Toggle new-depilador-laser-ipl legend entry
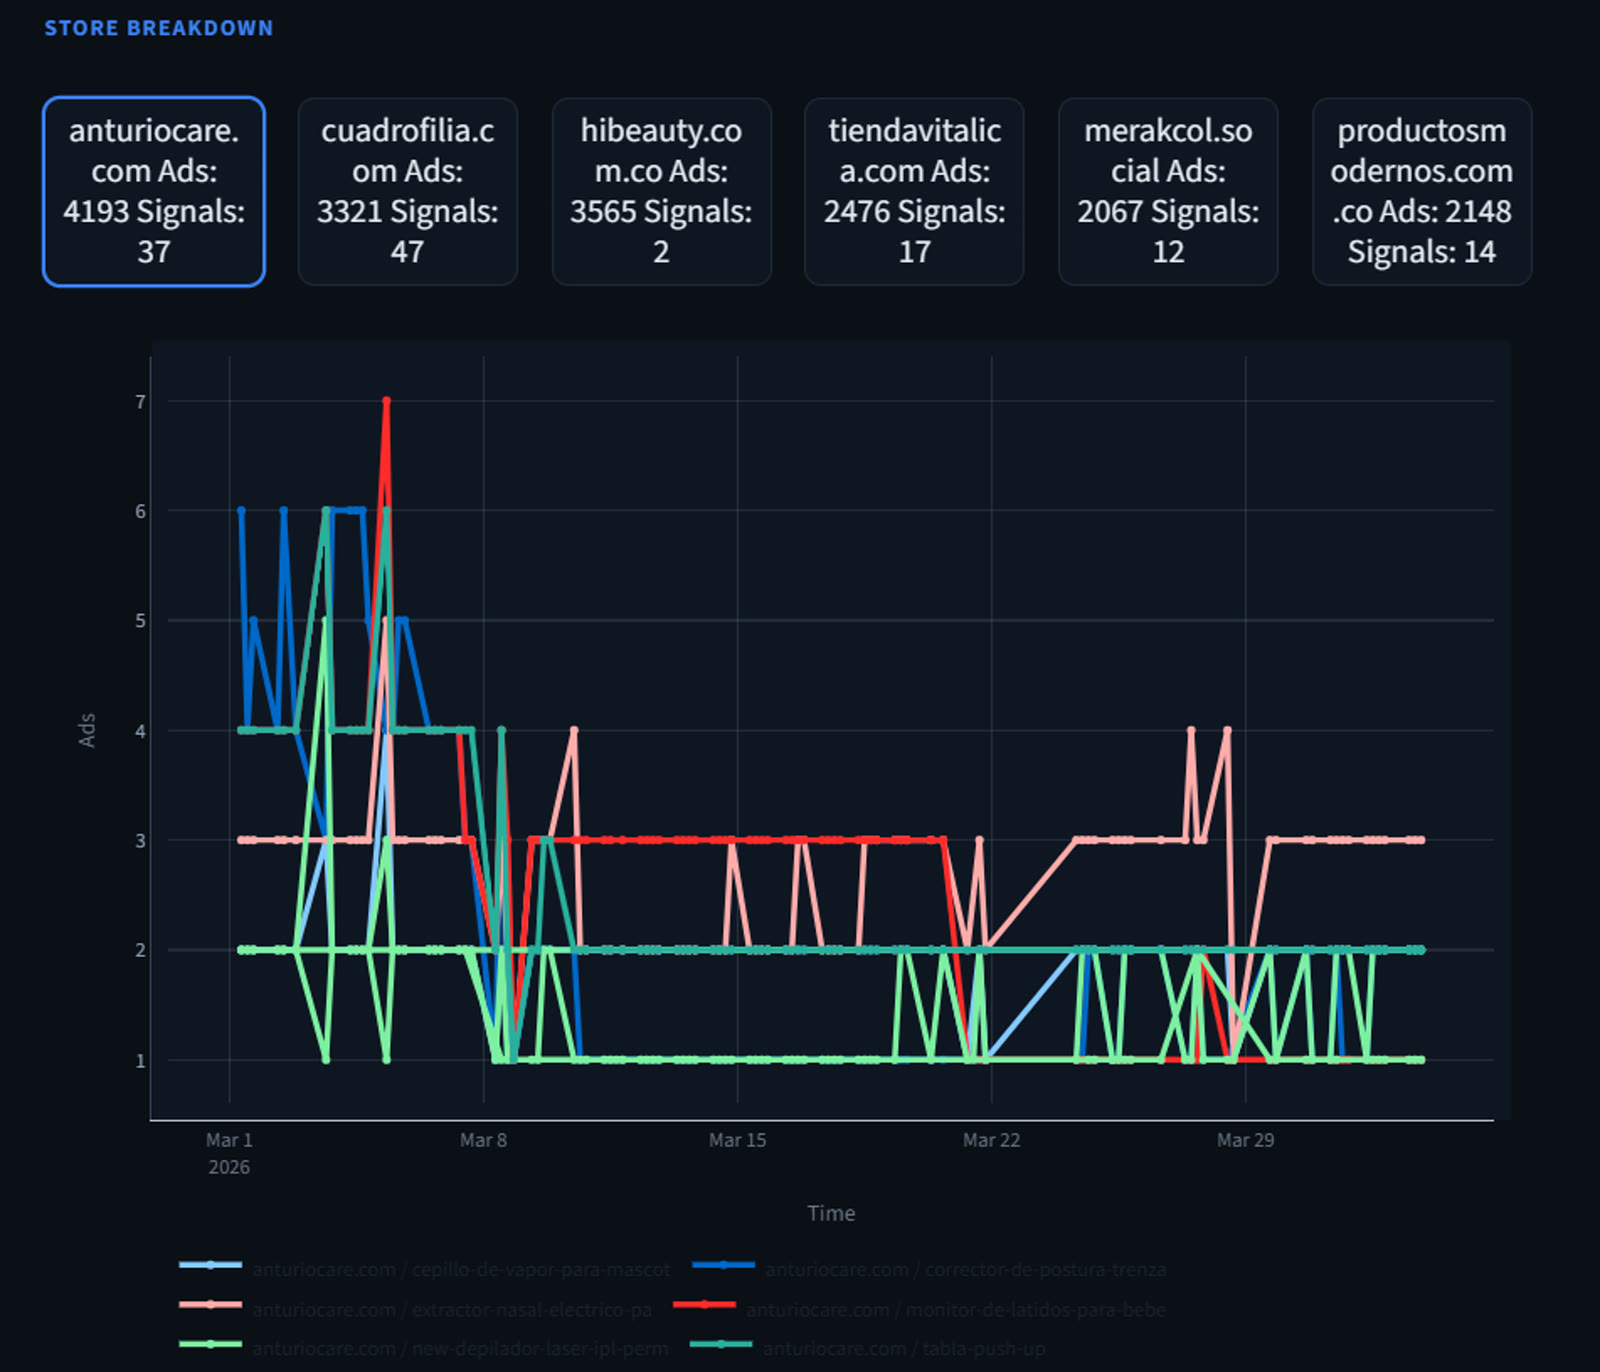Image resolution: width=1600 pixels, height=1372 pixels. tap(459, 1348)
